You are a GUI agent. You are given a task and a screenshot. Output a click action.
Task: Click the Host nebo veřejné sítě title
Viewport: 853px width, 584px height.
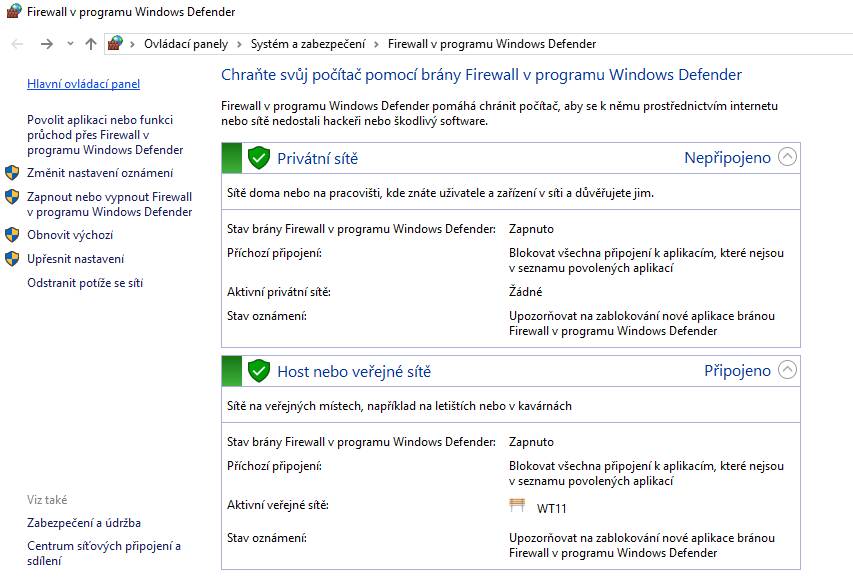[354, 372]
